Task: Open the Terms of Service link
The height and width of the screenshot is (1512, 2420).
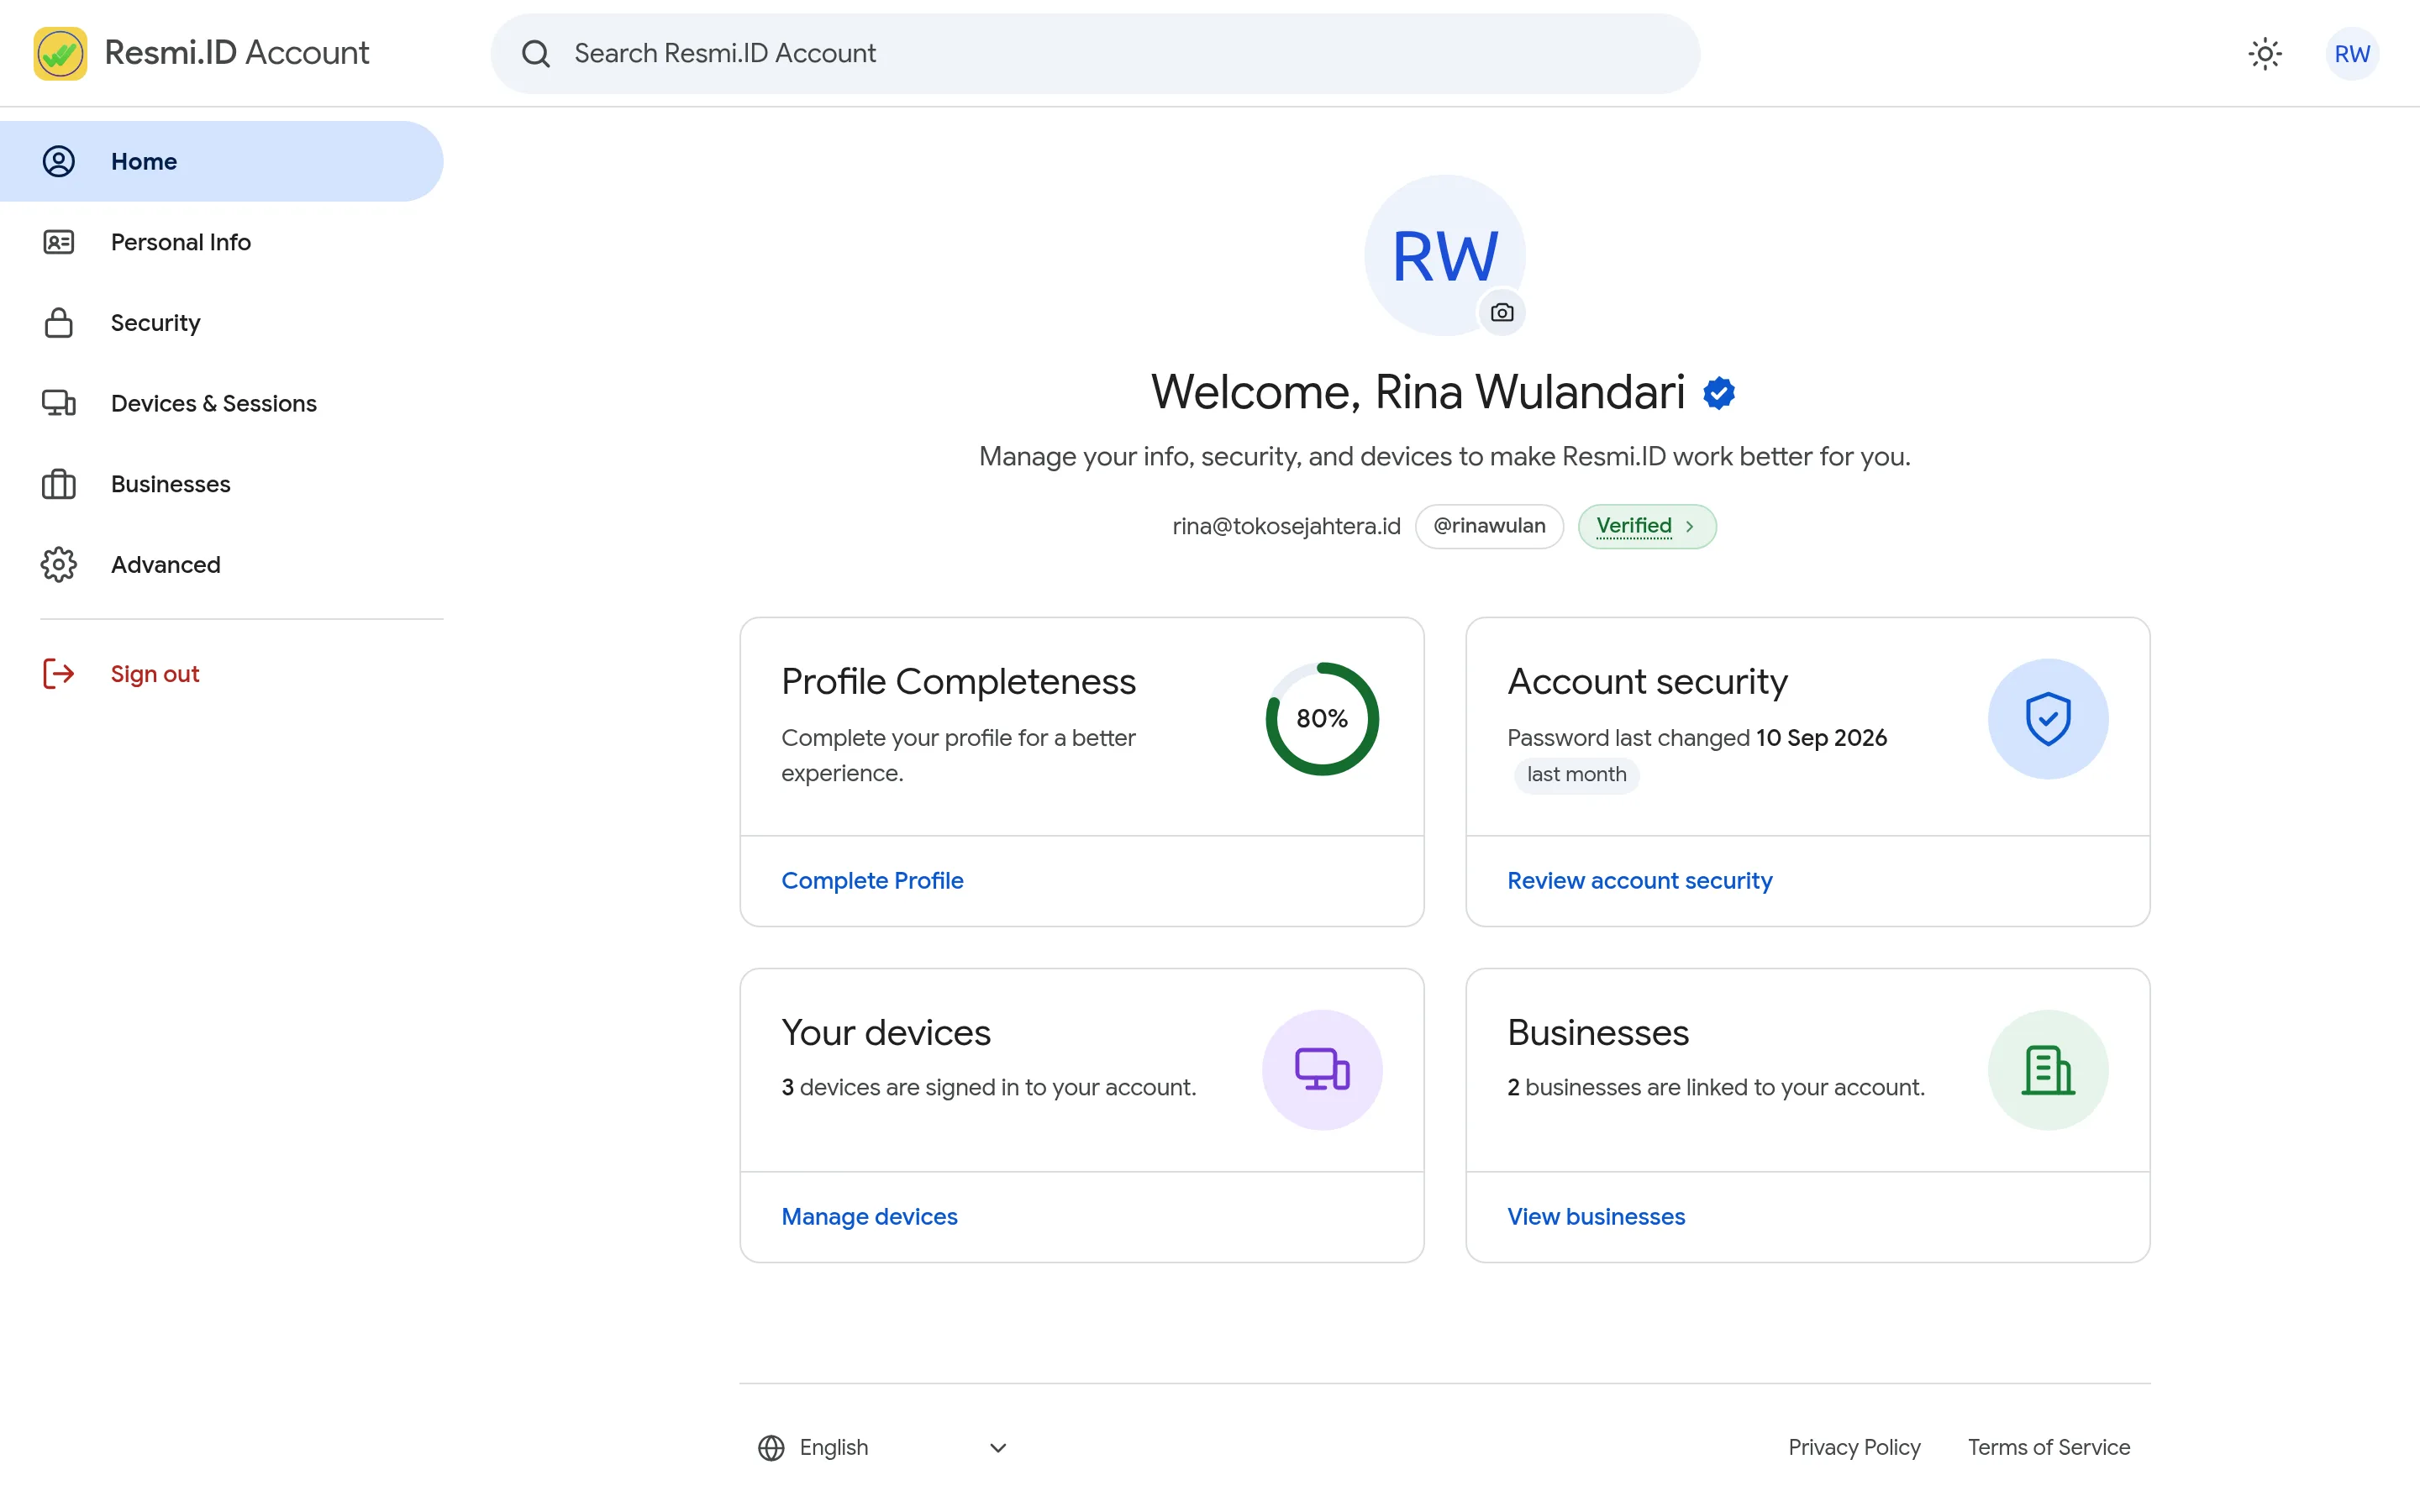Action: point(2048,1447)
